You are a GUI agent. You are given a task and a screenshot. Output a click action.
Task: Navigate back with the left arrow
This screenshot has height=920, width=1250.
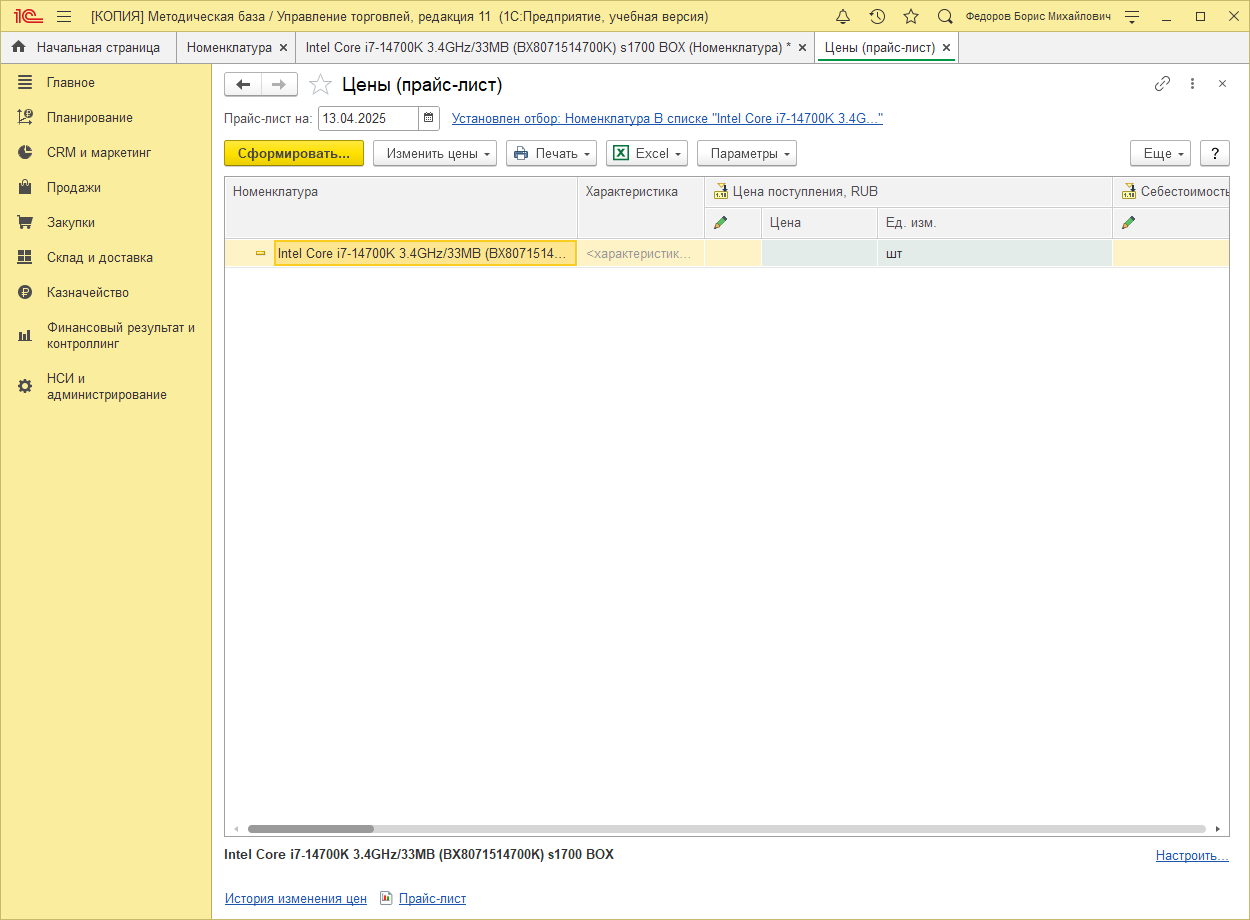pos(243,85)
